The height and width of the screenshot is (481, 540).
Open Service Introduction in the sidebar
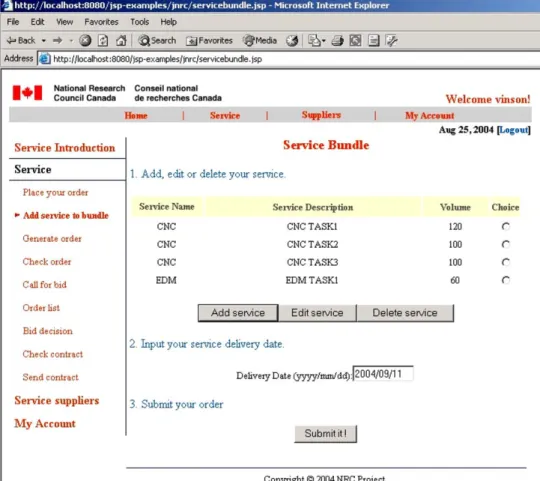[65, 148]
